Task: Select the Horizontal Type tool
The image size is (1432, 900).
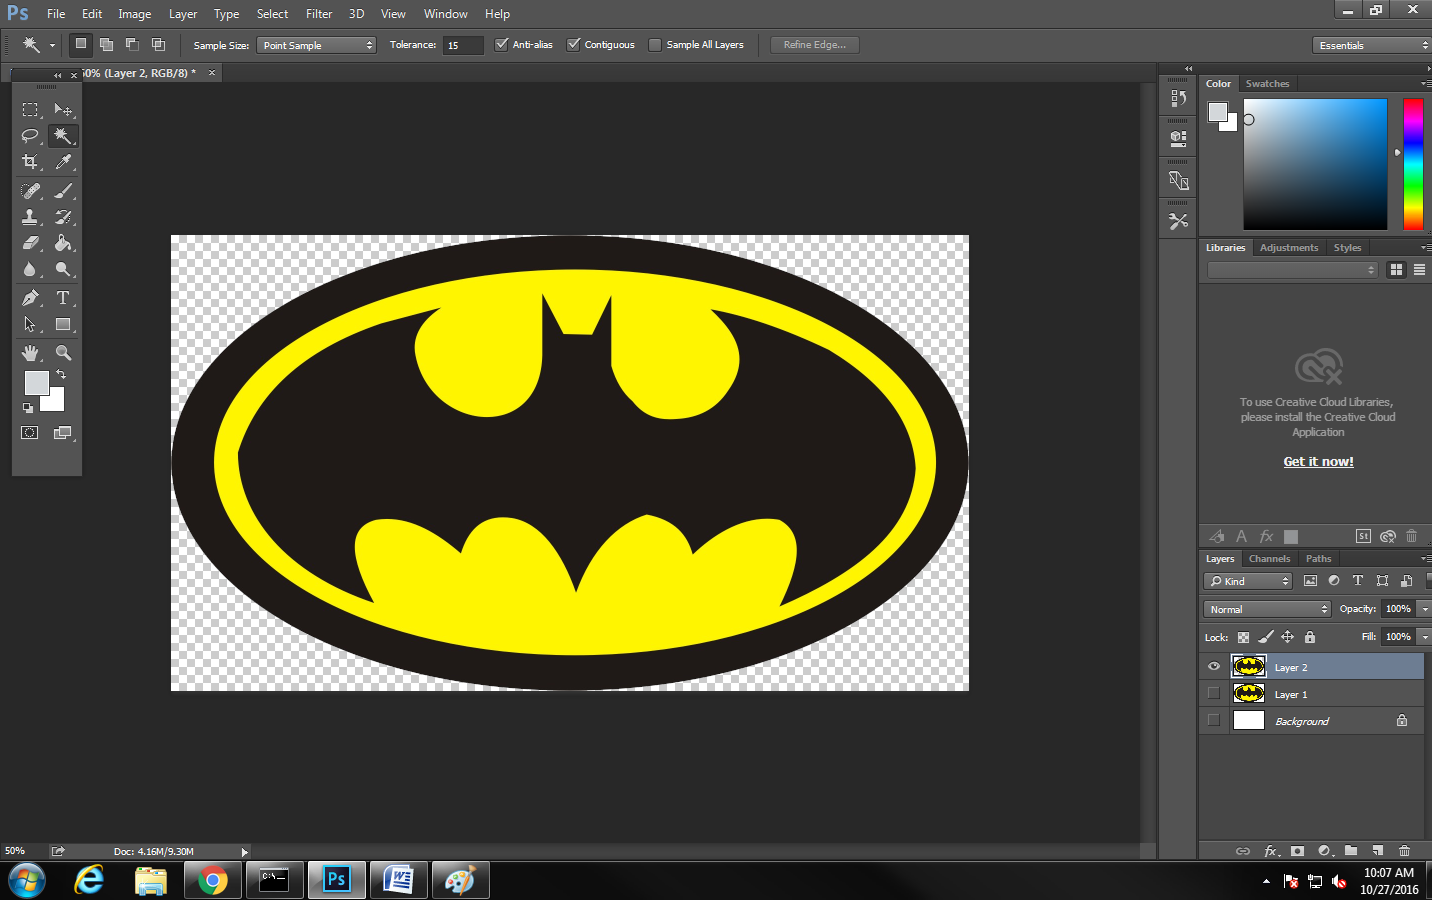Action: [x=63, y=298]
